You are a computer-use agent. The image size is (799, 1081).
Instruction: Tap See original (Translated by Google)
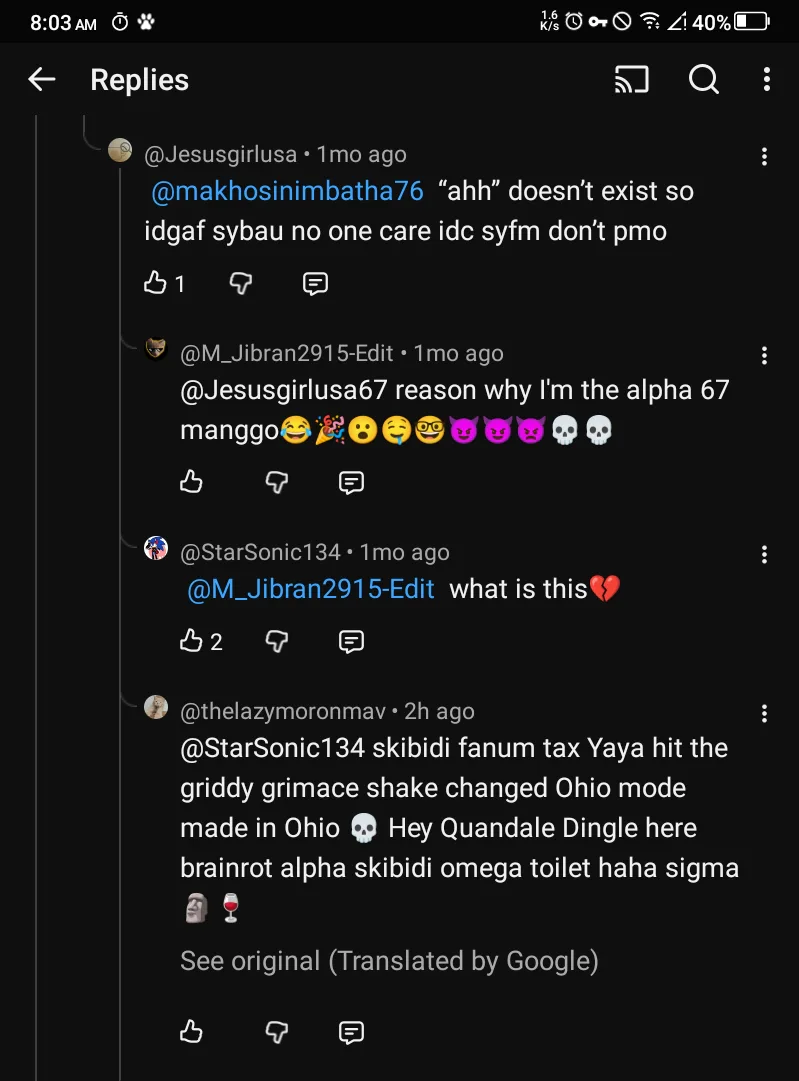[x=389, y=961]
